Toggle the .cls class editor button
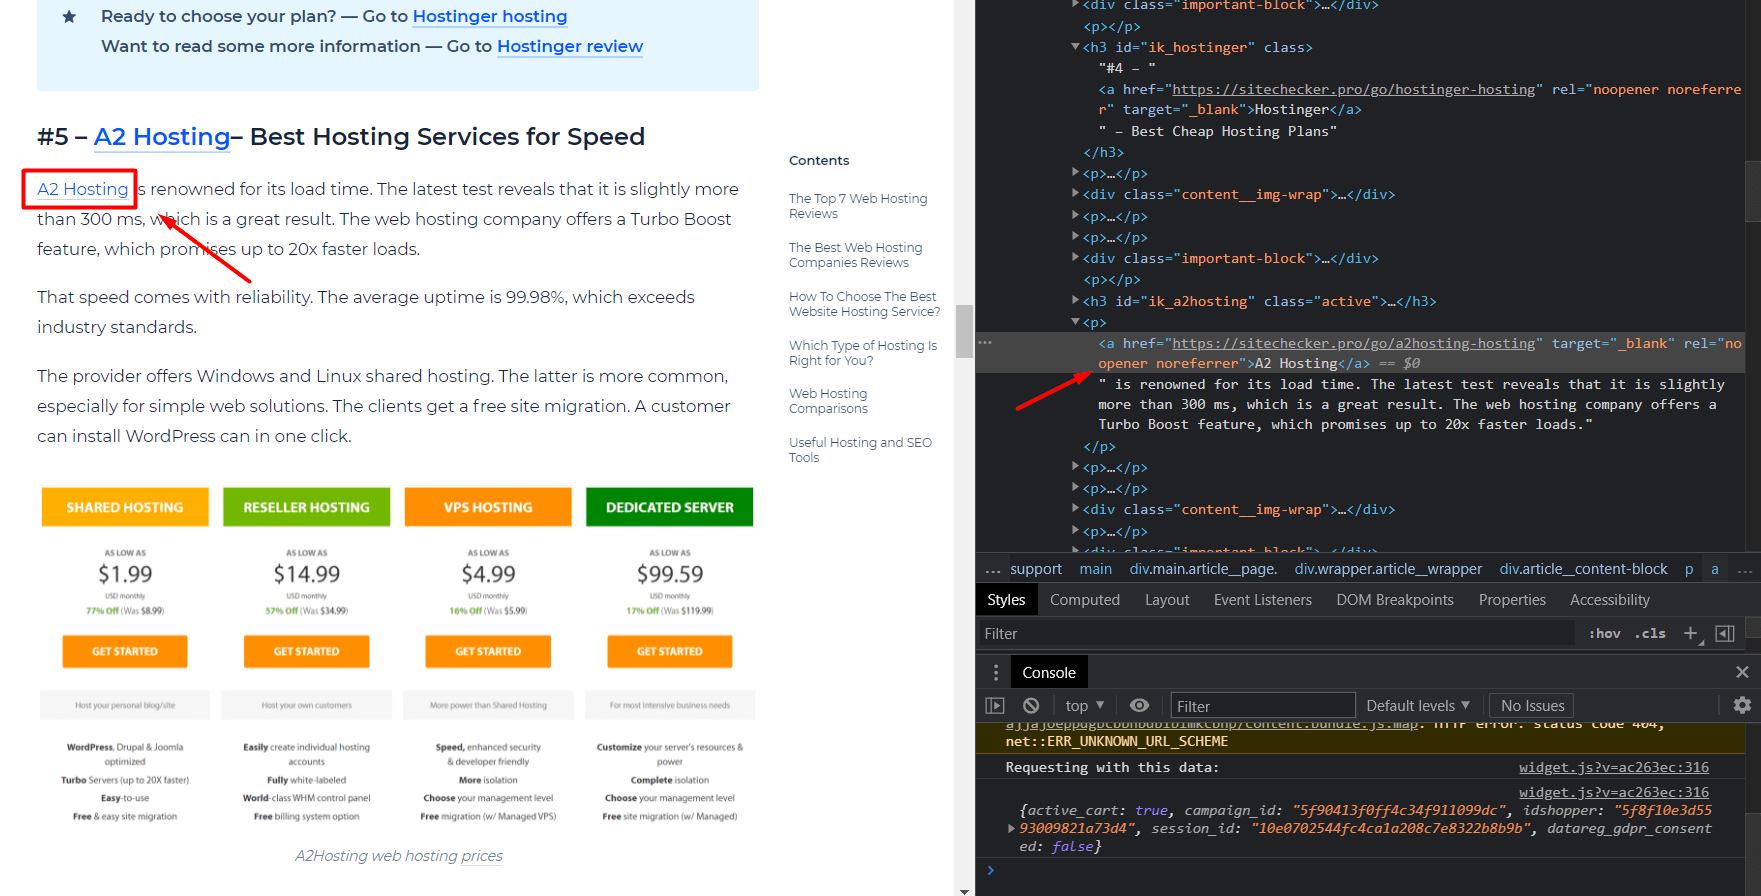This screenshot has height=896, width=1761. pyautogui.click(x=1650, y=633)
